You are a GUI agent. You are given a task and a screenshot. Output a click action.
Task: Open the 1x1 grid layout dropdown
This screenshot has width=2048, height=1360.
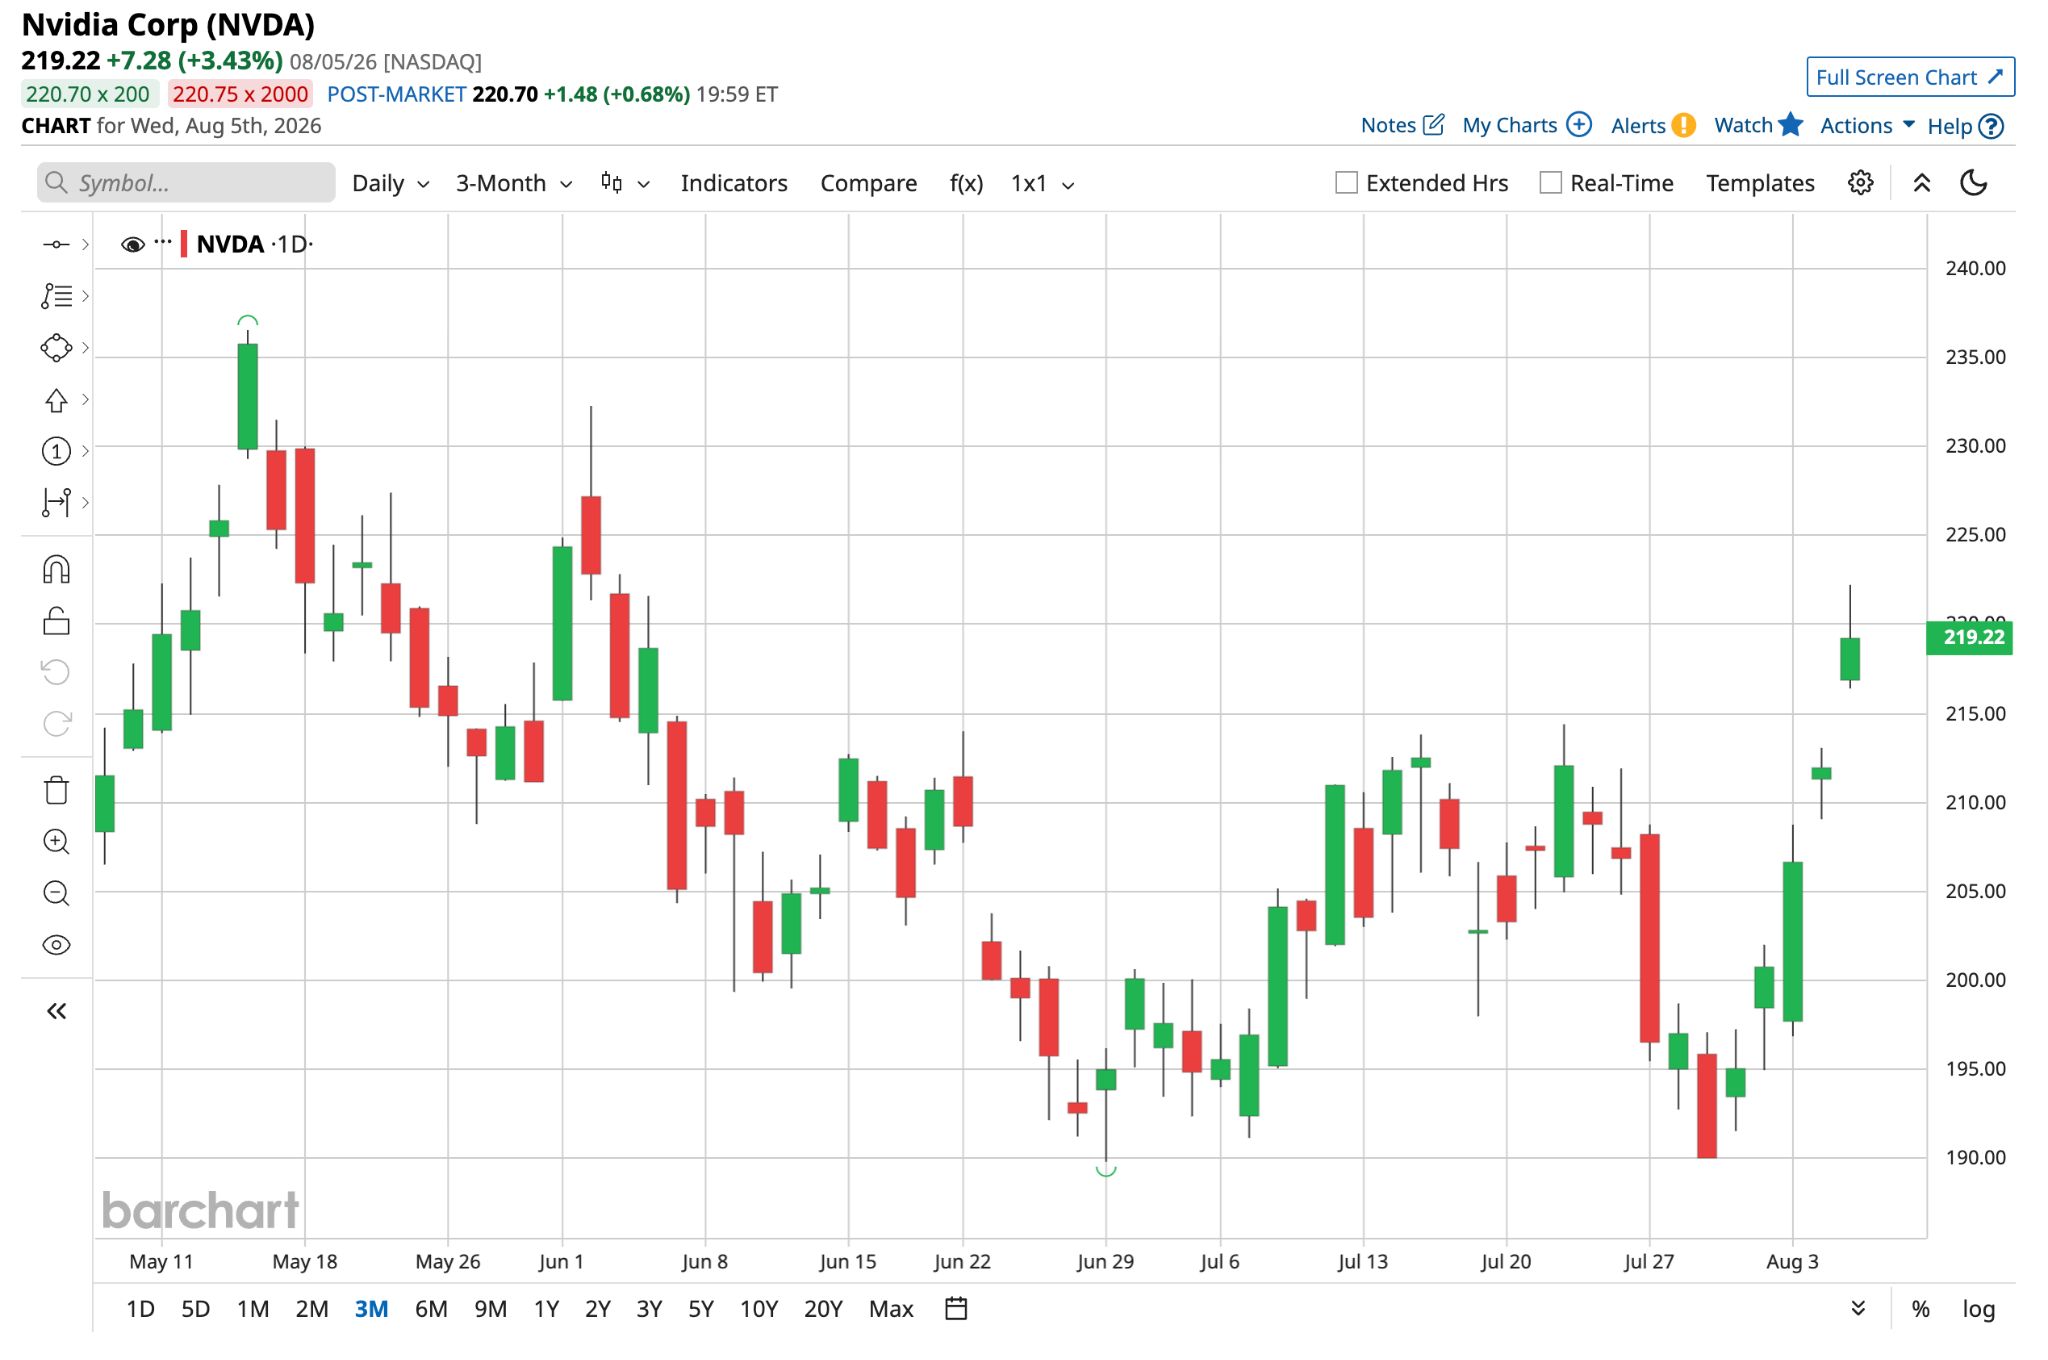(1042, 183)
